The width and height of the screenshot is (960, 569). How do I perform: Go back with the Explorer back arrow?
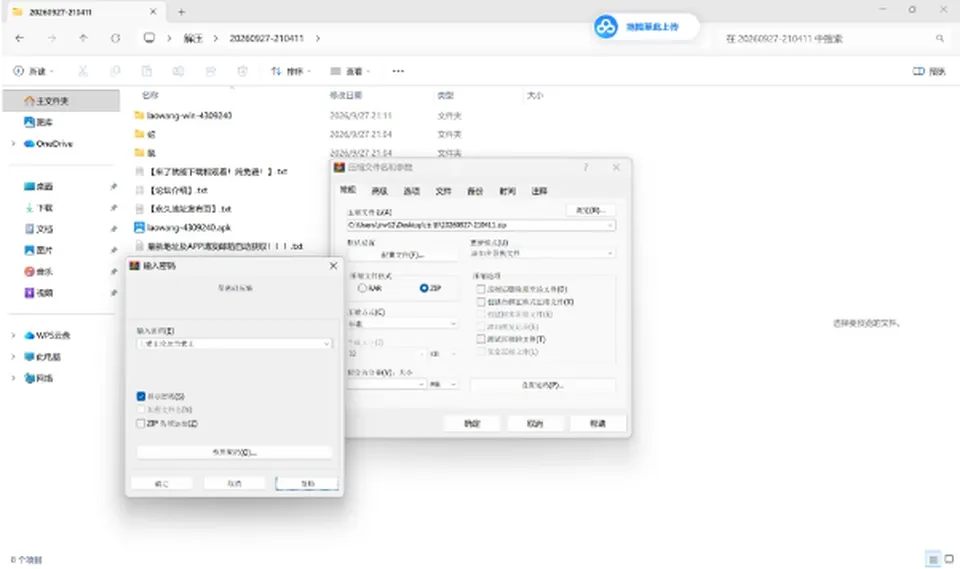20,38
